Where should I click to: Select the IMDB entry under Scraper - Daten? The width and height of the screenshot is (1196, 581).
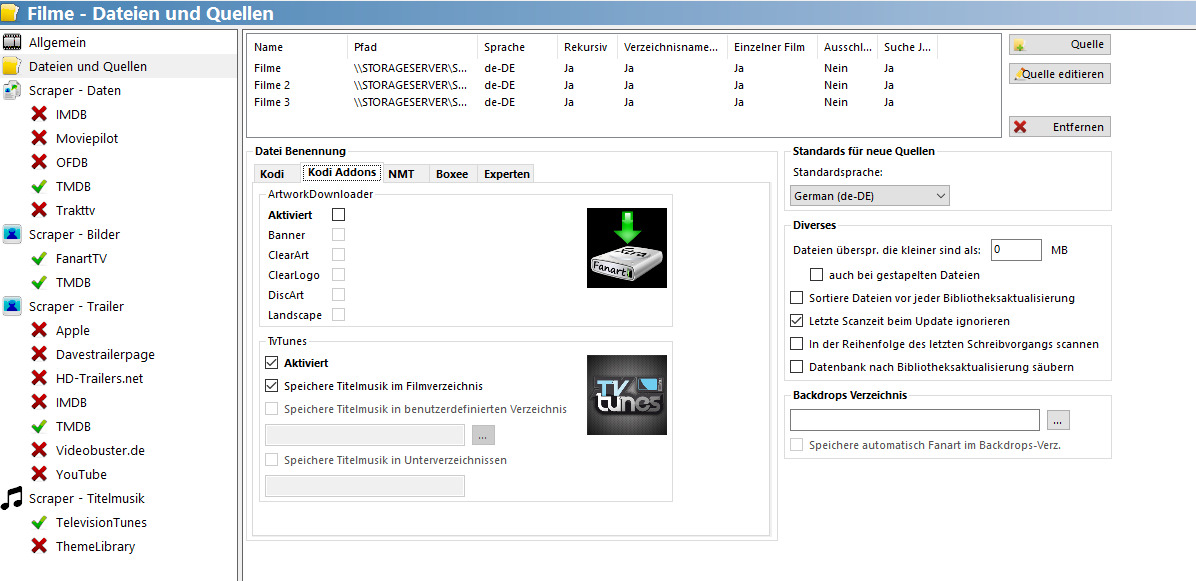[x=71, y=114]
